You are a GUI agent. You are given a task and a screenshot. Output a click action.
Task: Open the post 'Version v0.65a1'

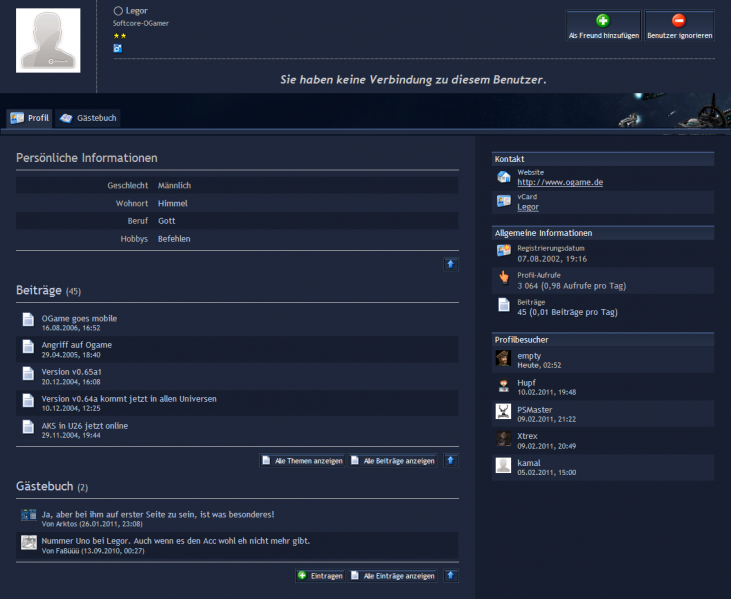[x=71, y=372]
